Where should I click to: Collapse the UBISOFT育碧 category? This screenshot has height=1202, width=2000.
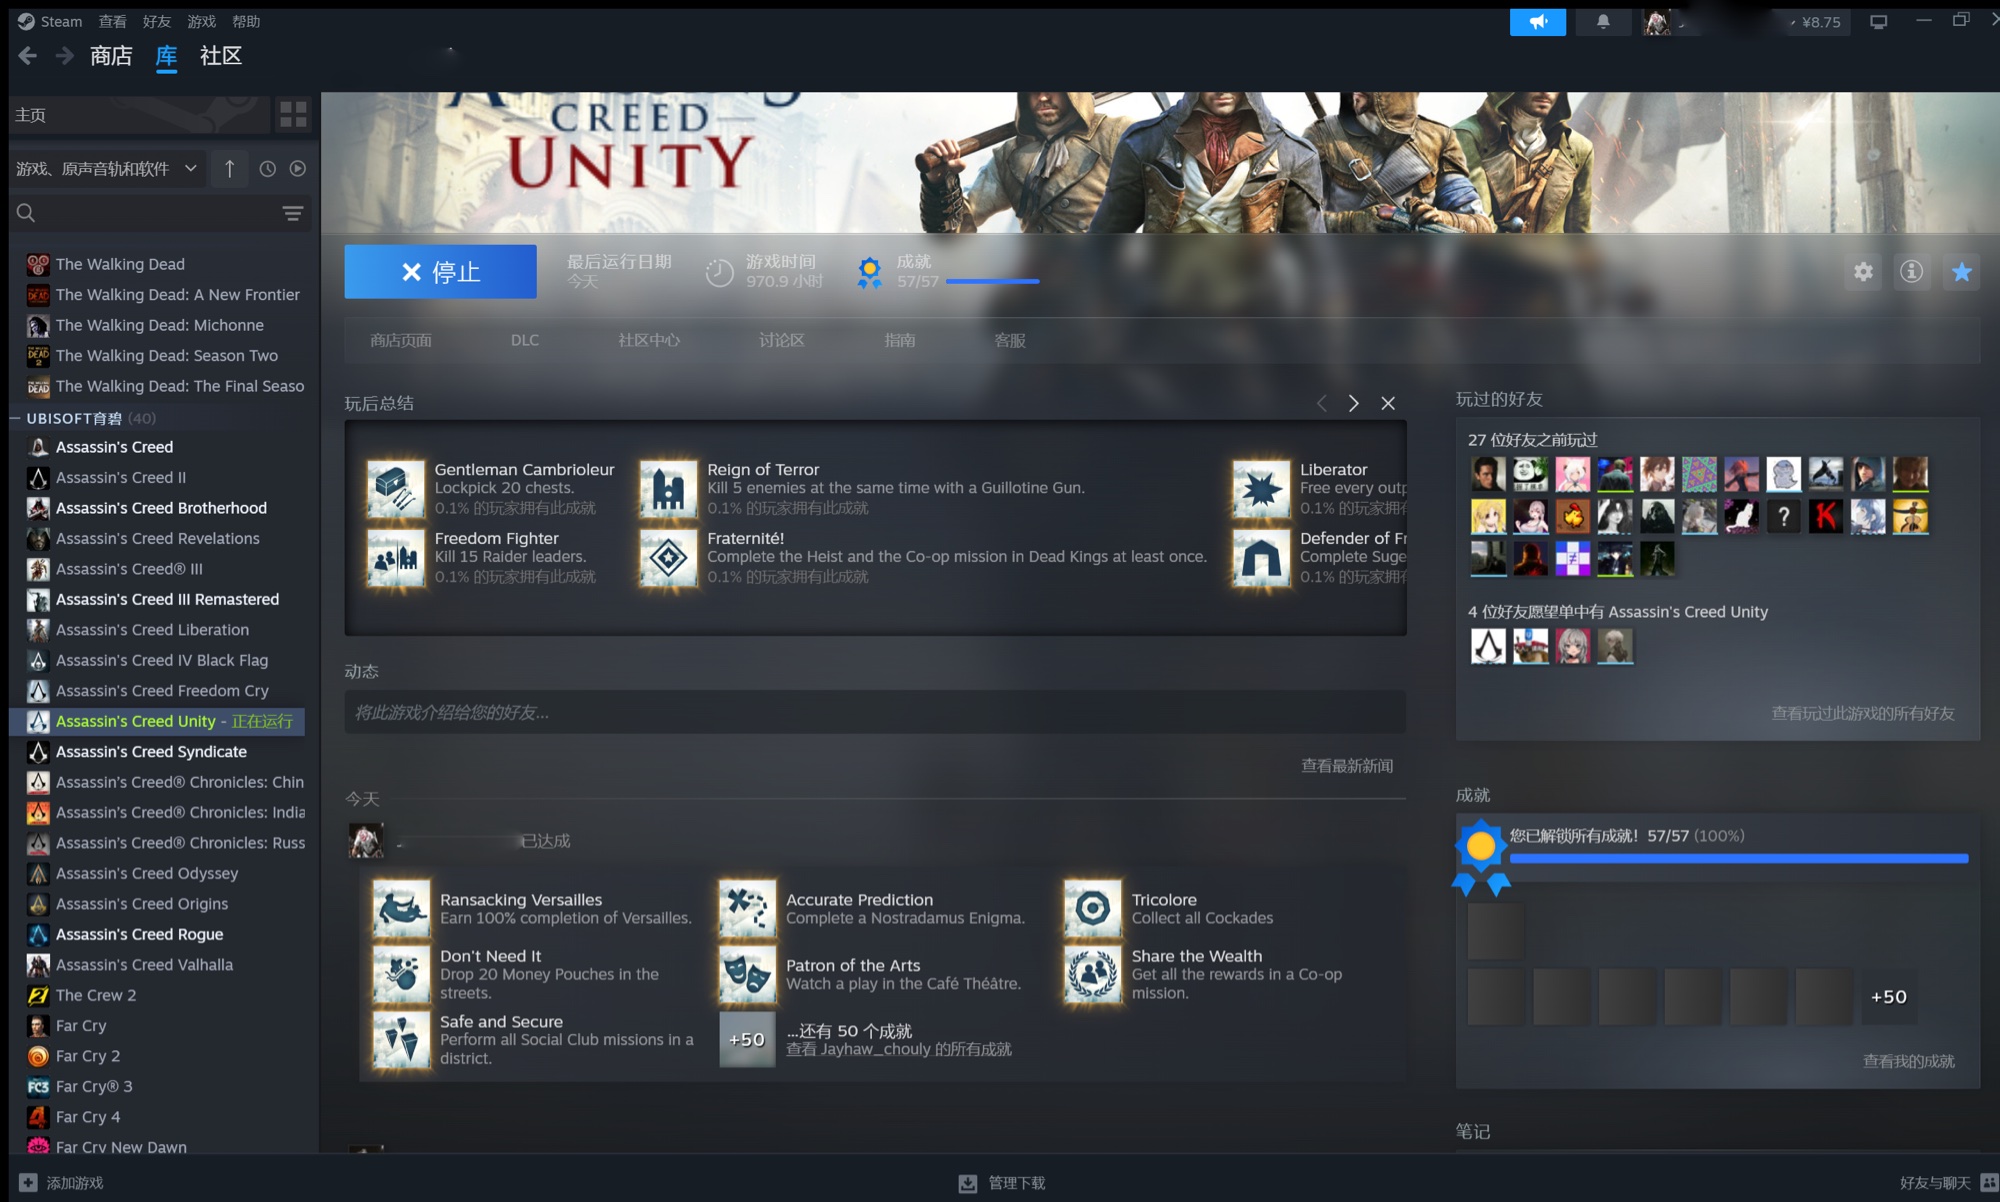15,418
